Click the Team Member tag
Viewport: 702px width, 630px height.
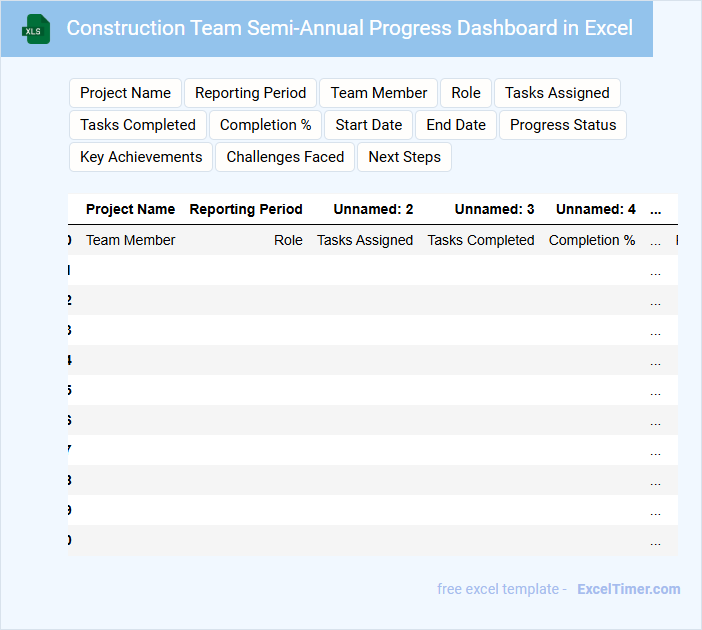[379, 93]
